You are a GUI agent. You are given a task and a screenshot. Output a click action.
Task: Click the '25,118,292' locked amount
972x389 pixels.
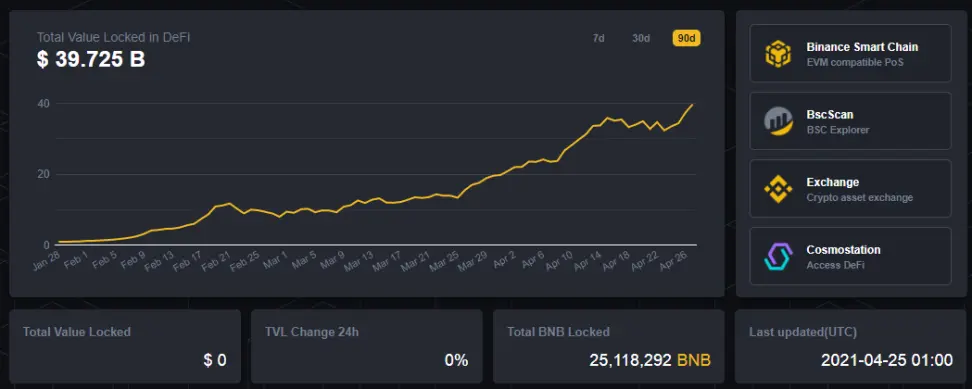pos(630,361)
